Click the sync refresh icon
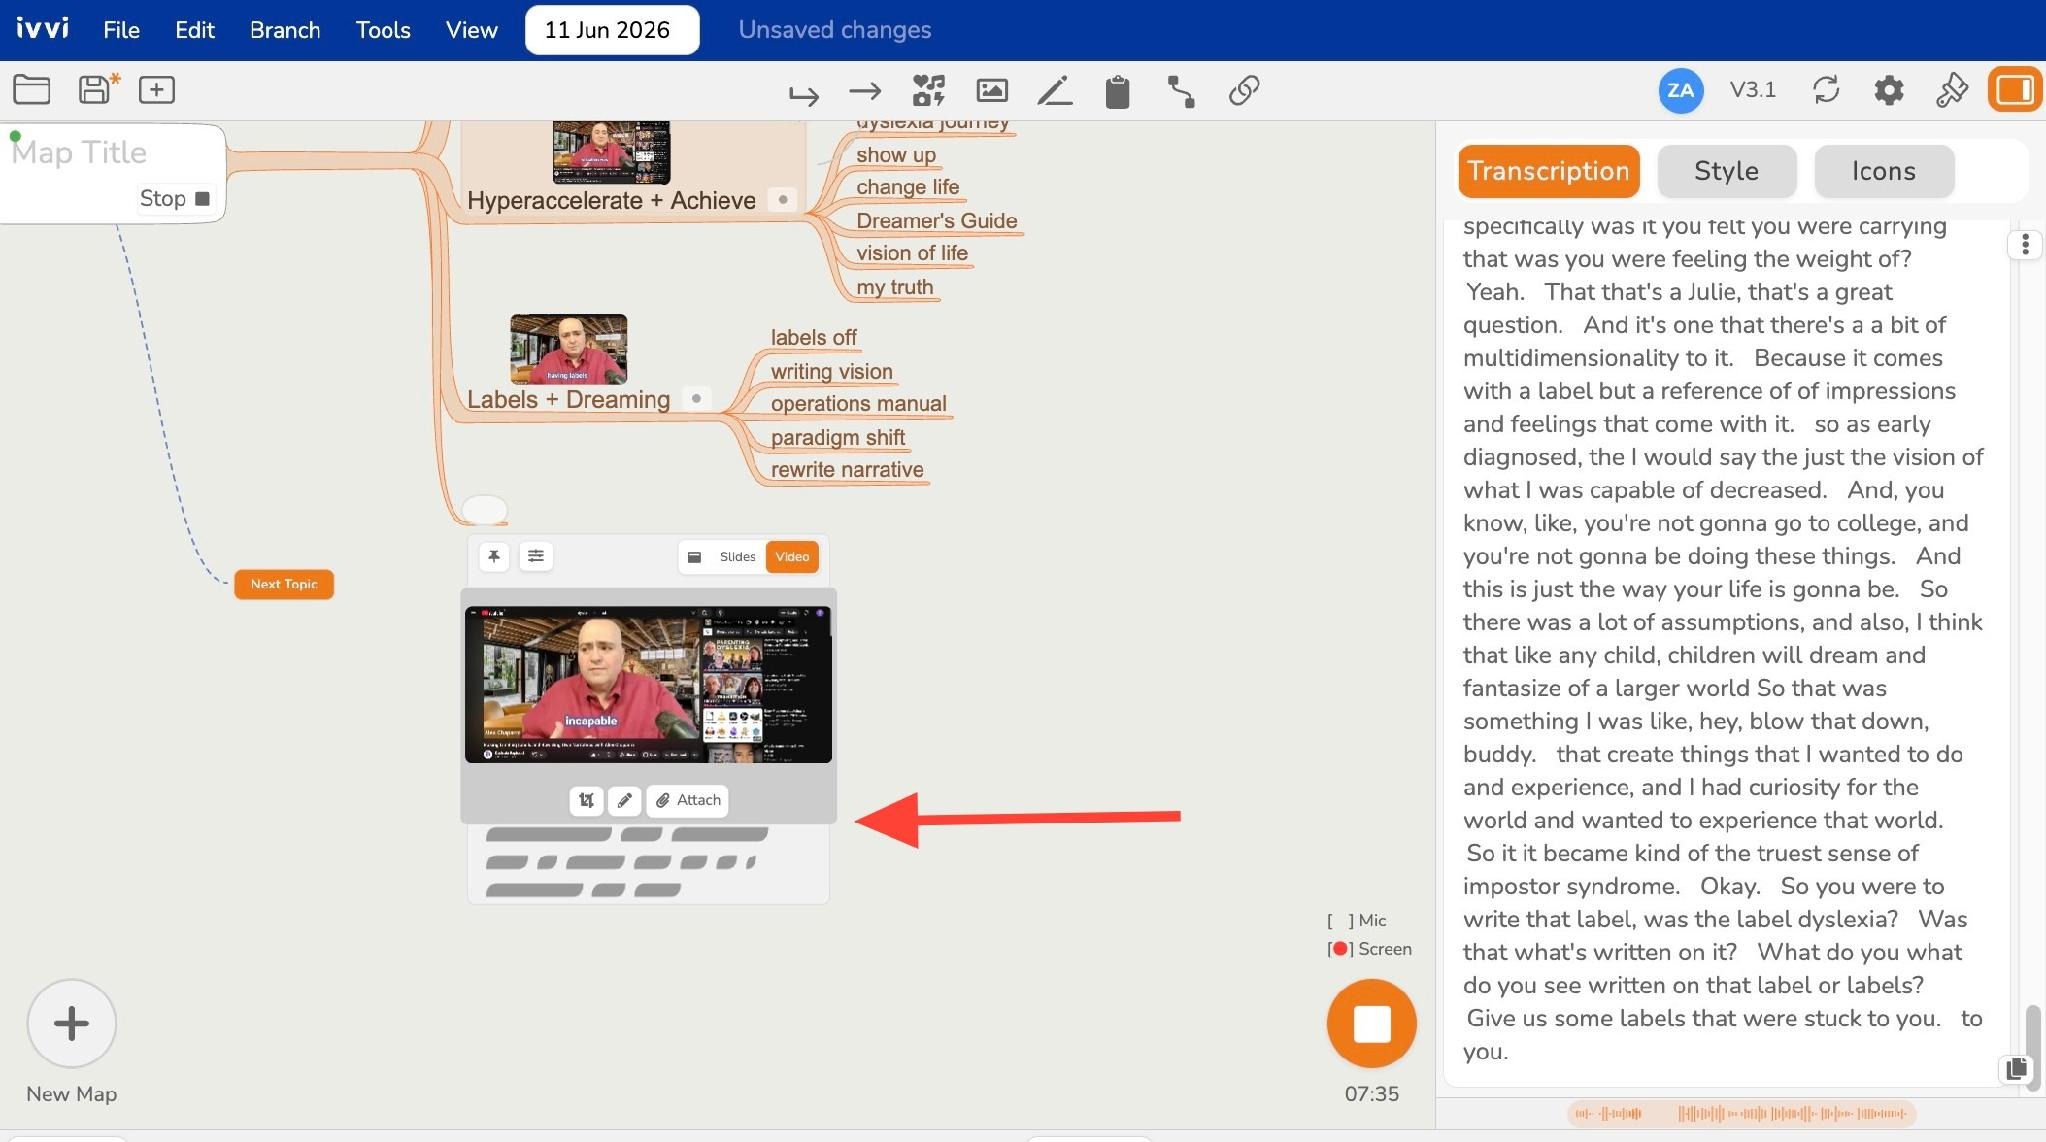Image resolution: width=2046 pixels, height=1142 pixels. click(1826, 90)
